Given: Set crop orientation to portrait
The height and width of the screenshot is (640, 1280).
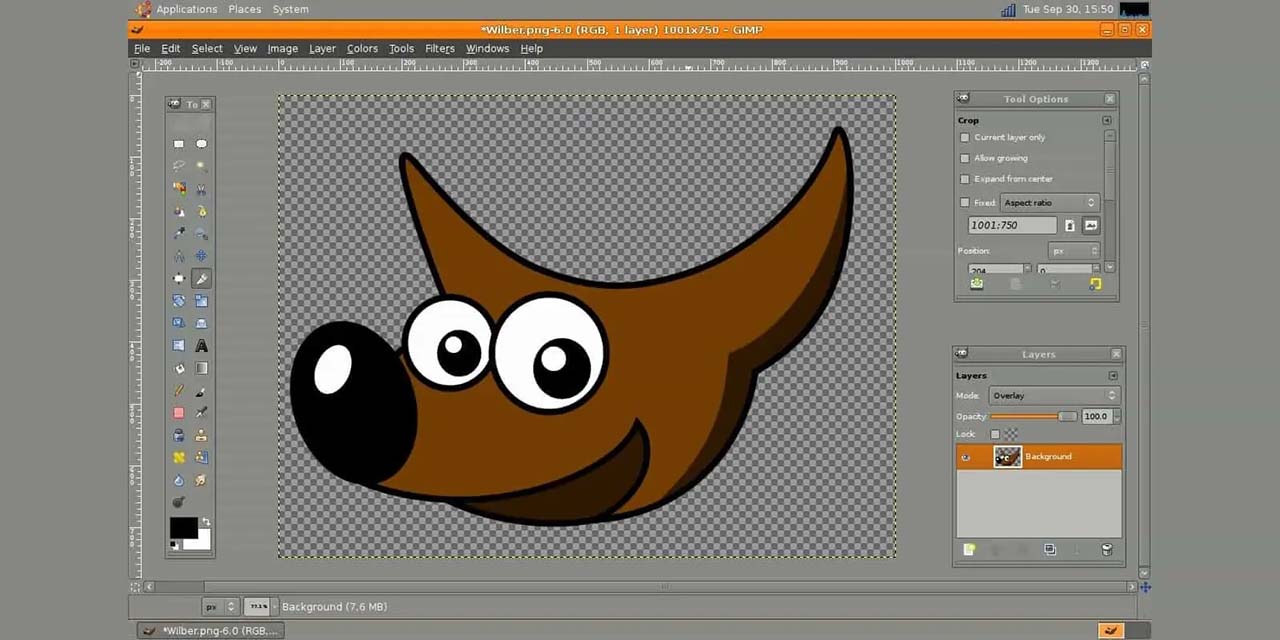Looking at the screenshot, I should pyautogui.click(x=1070, y=226).
